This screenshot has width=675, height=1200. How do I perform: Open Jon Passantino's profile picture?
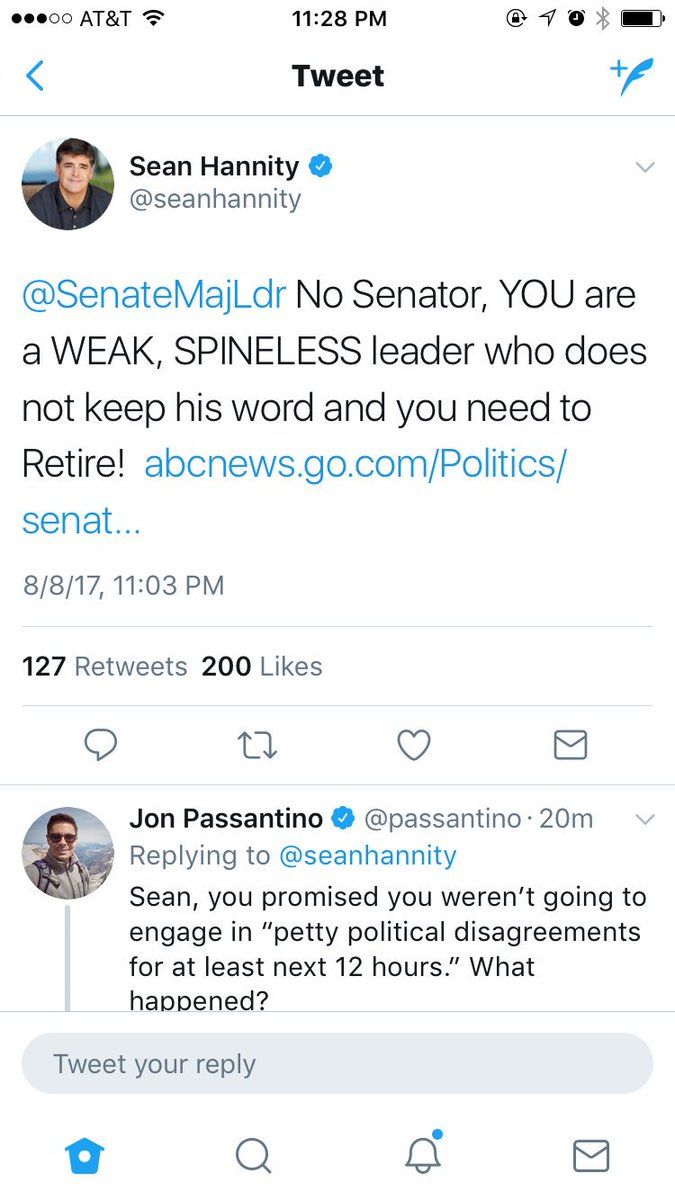(x=68, y=853)
